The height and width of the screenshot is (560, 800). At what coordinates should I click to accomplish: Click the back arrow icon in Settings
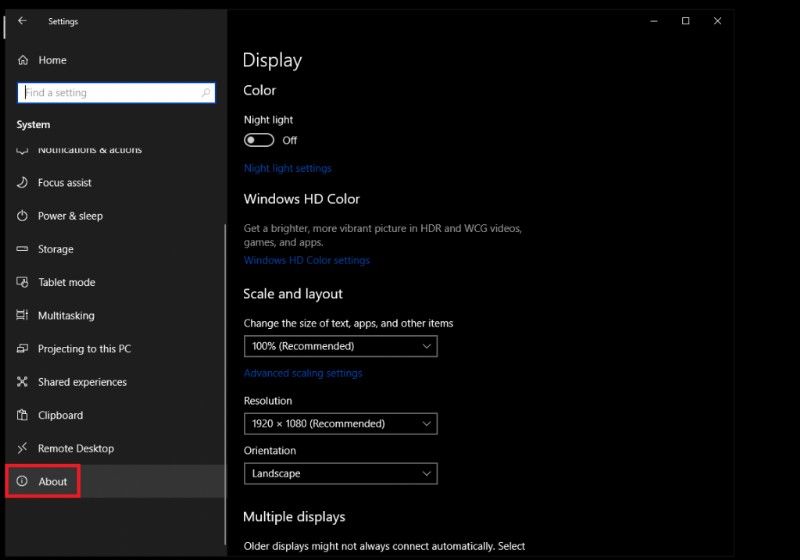(x=22, y=21)
